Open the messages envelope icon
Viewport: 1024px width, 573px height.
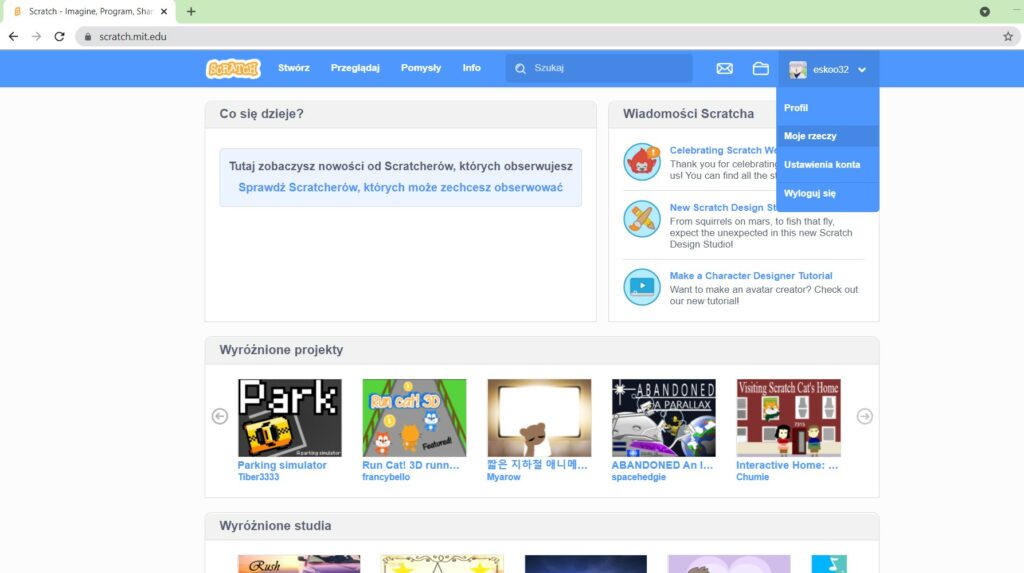[x=725, y=69]
